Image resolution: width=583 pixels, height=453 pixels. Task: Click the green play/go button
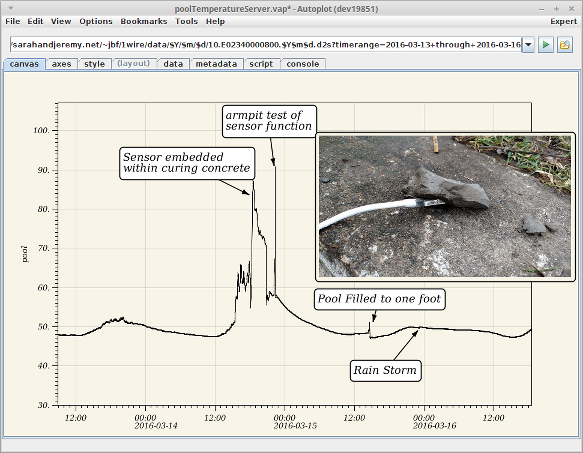[545, 45]
